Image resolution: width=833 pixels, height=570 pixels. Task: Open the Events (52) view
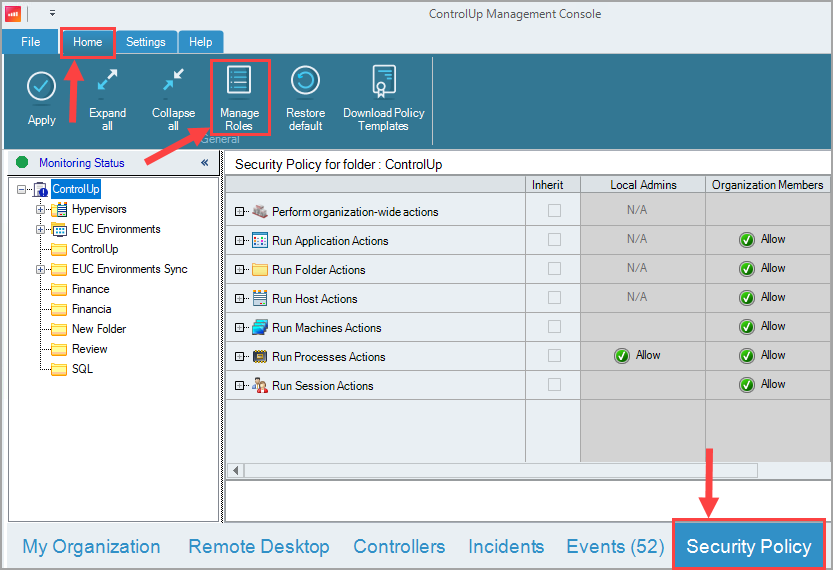click(x=615, y=547)
